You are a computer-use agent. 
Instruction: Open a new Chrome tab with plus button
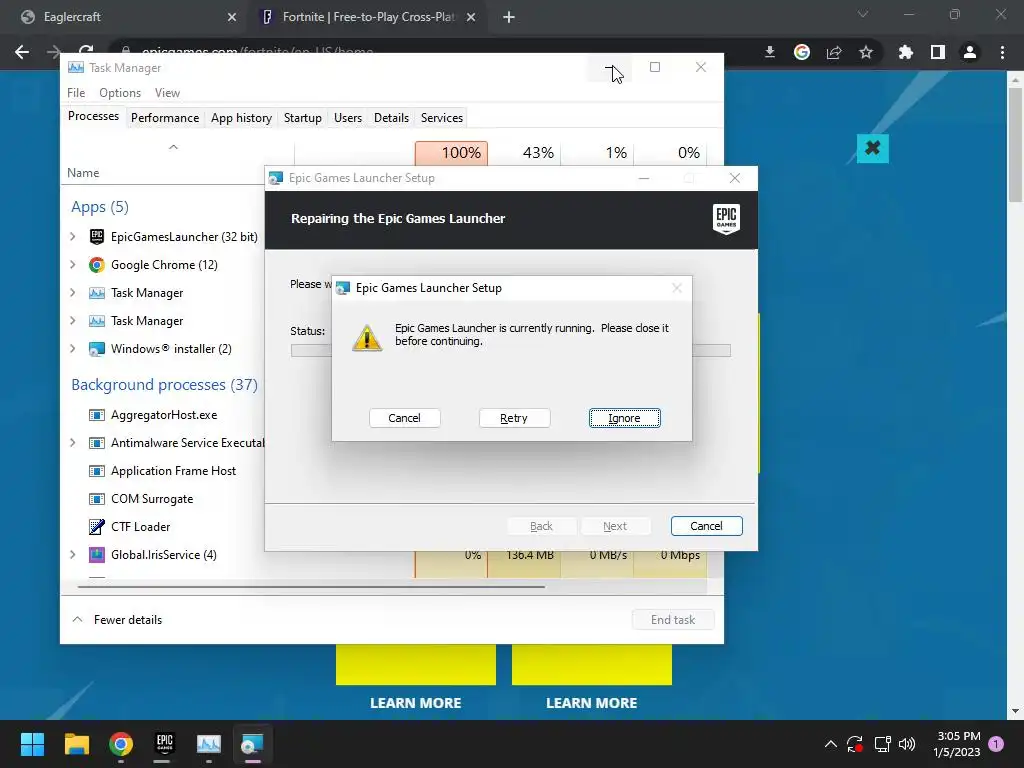click(509, 17)
